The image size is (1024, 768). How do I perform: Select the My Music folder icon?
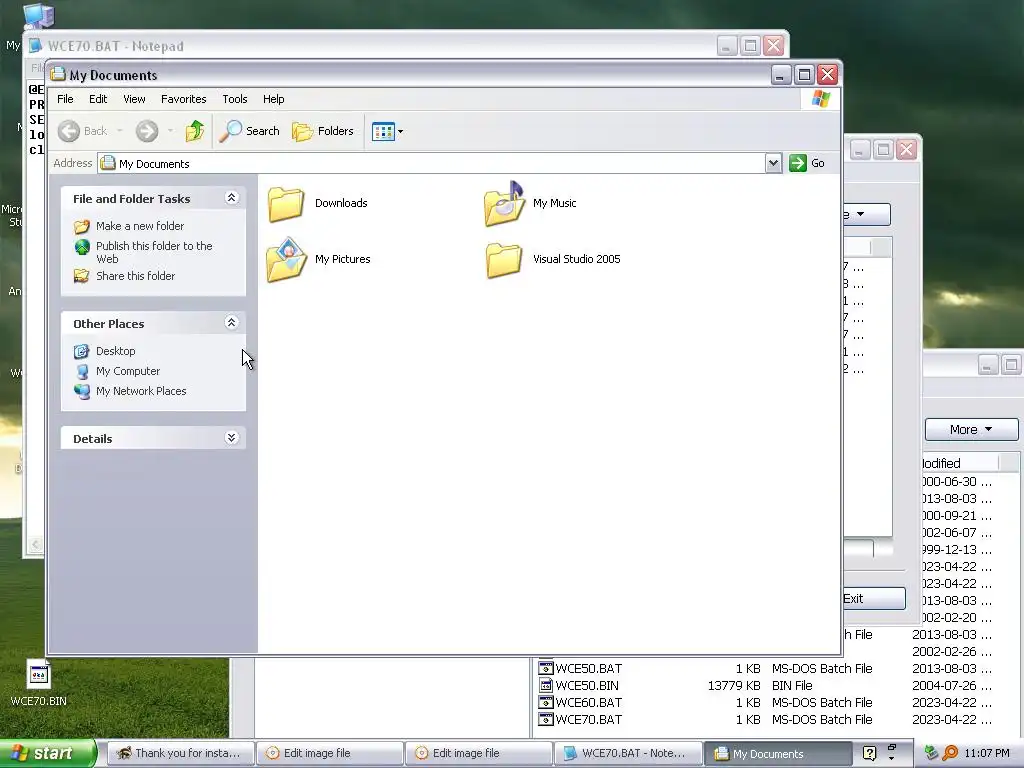[504, 204]
